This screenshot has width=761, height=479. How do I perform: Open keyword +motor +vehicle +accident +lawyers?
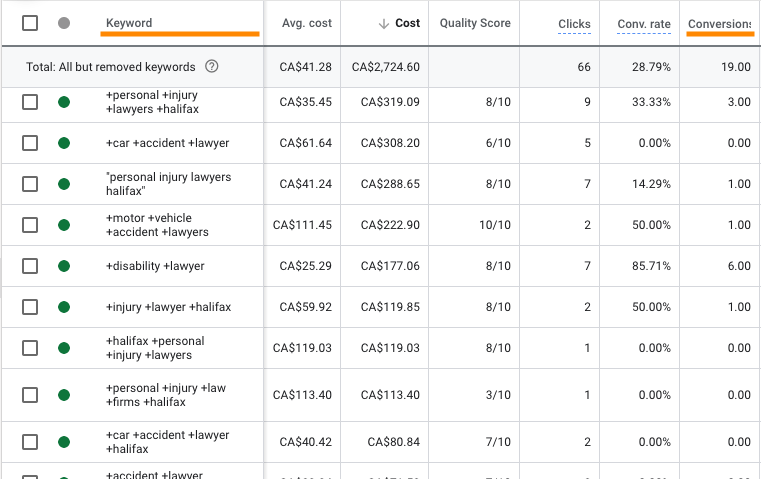point(157,225)
